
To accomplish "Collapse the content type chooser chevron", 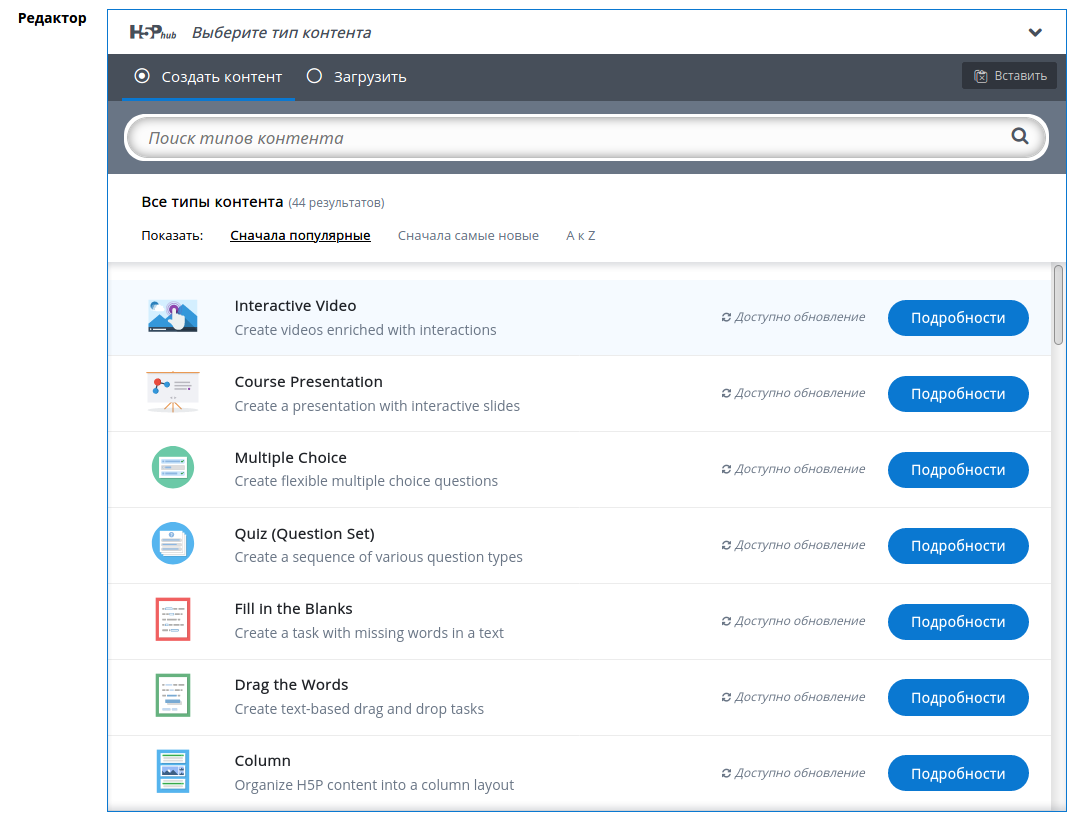I will point(1035,32).
